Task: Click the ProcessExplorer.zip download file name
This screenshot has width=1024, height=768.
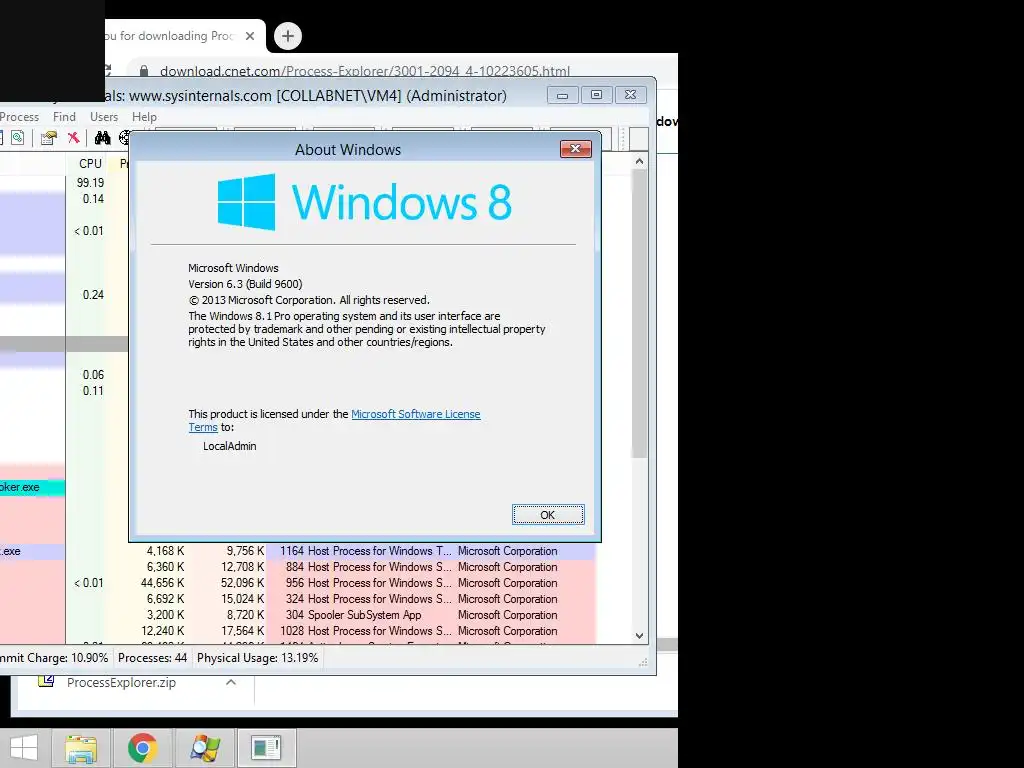Action: (x=121, y=682)
